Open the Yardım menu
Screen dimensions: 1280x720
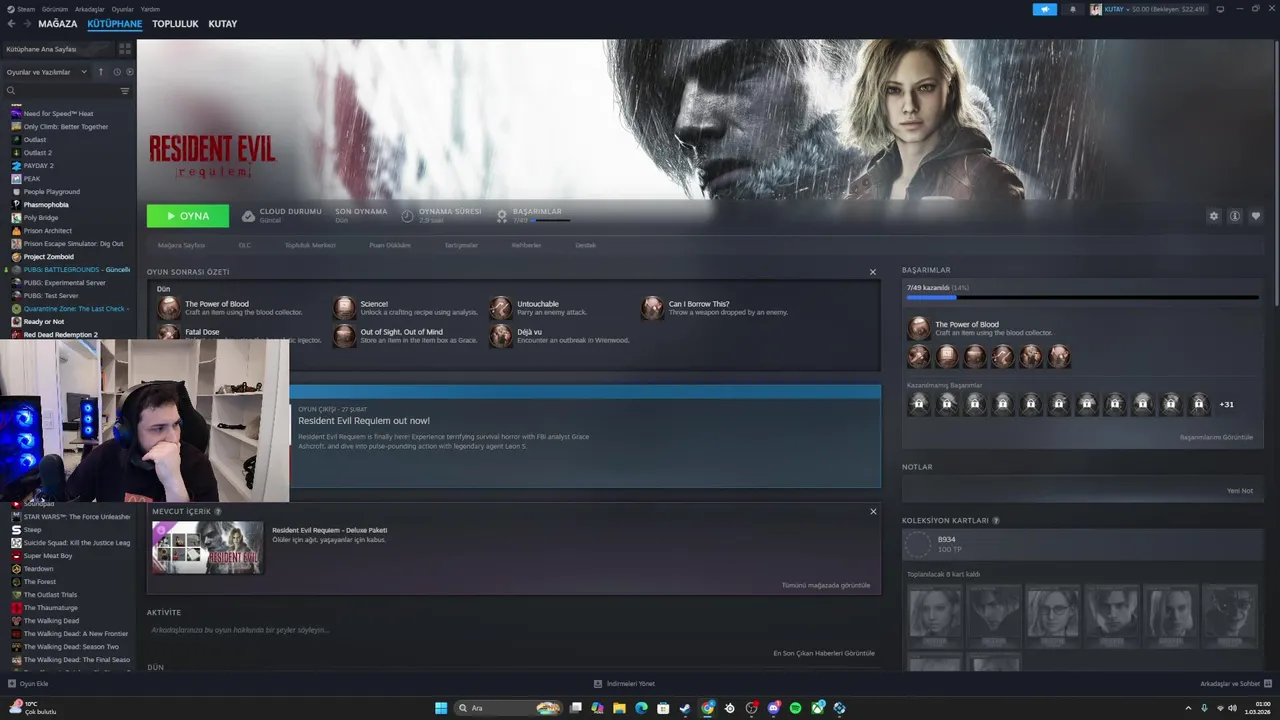tap(151, 9)
